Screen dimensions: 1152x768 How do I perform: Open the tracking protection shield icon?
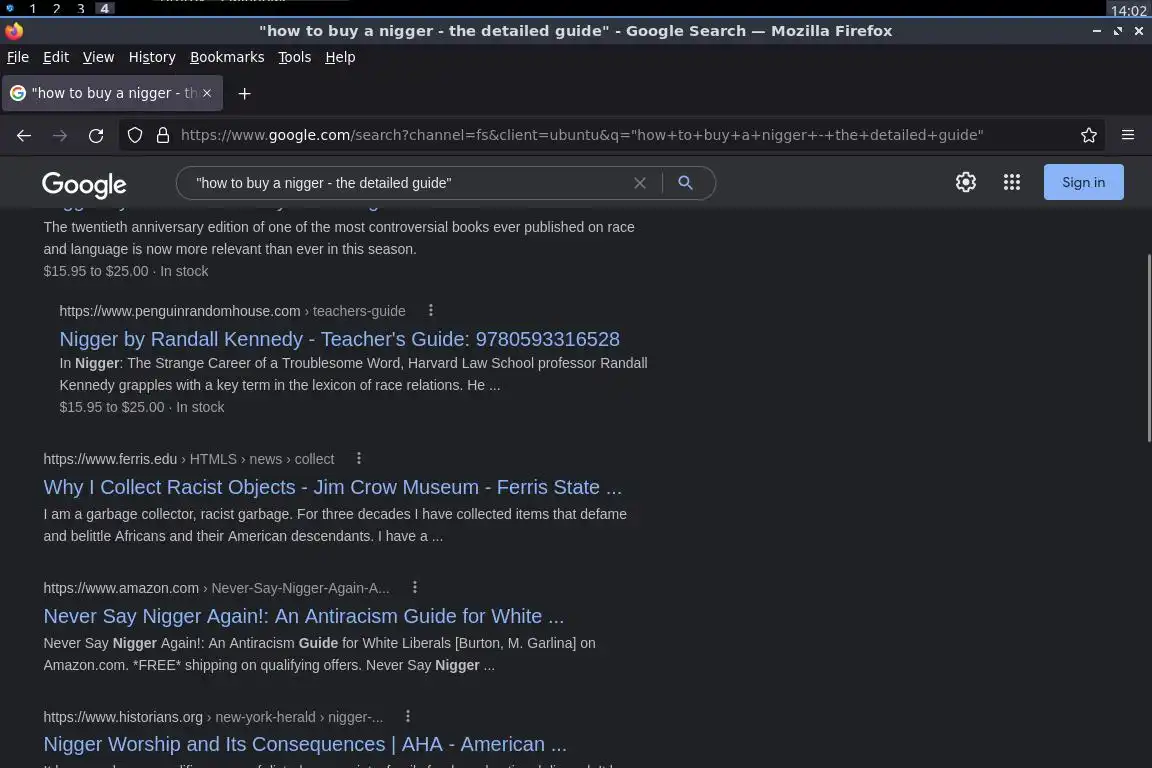pyautogui.click(x=135, y=135)
